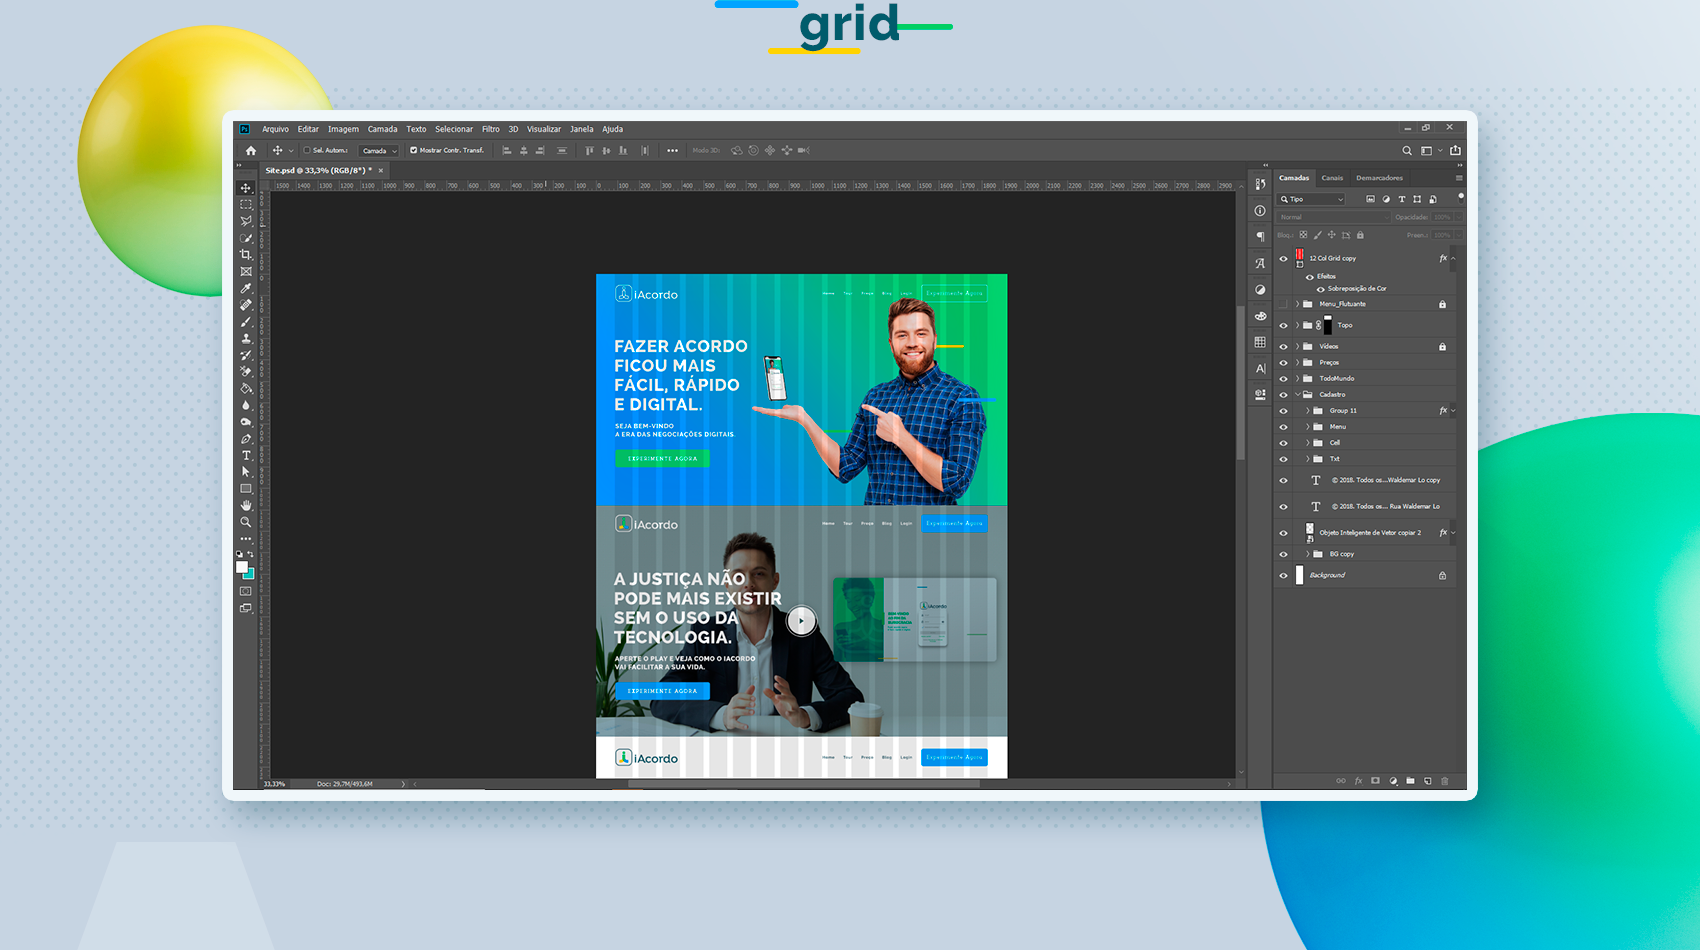
Task: Select the Paint Bucket tool
Action: pos(246,388)
